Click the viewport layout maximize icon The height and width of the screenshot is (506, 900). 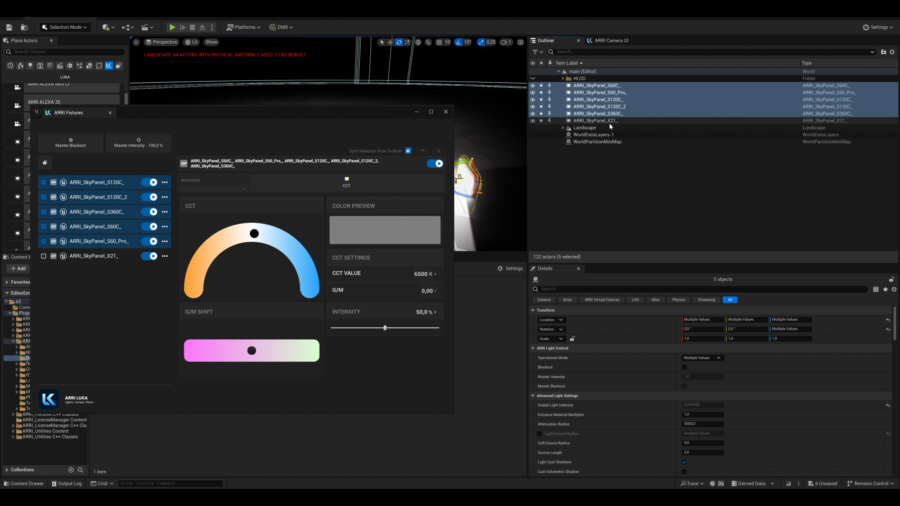point(521,42)
